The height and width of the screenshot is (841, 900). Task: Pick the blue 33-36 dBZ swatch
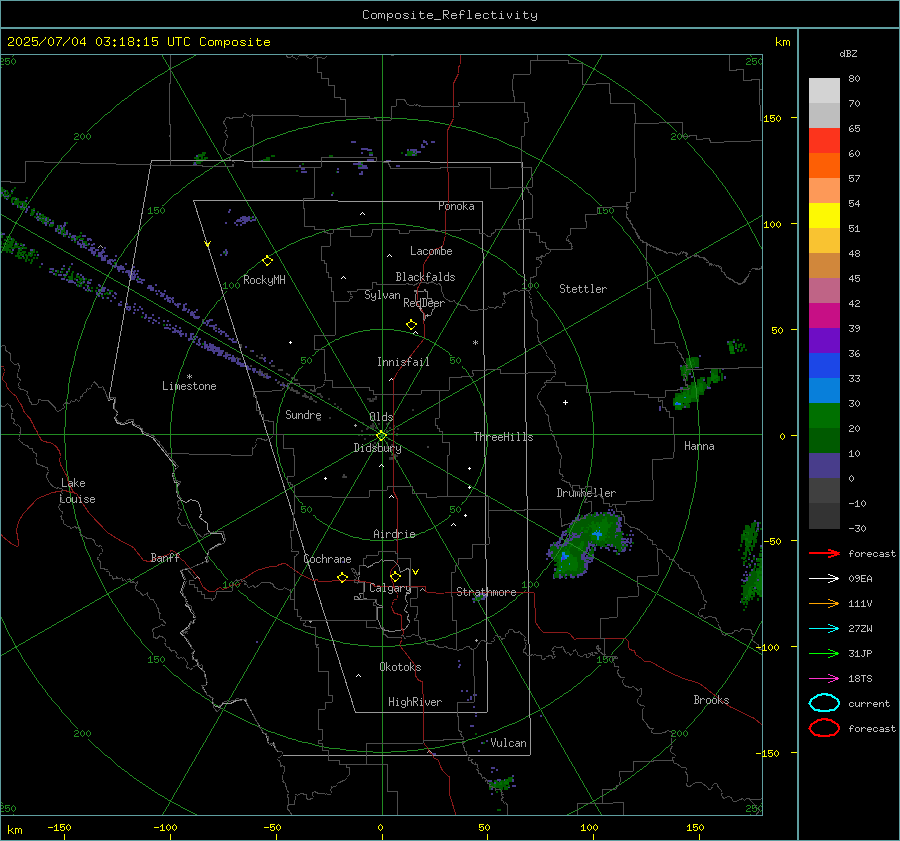[x=824, y=366]
